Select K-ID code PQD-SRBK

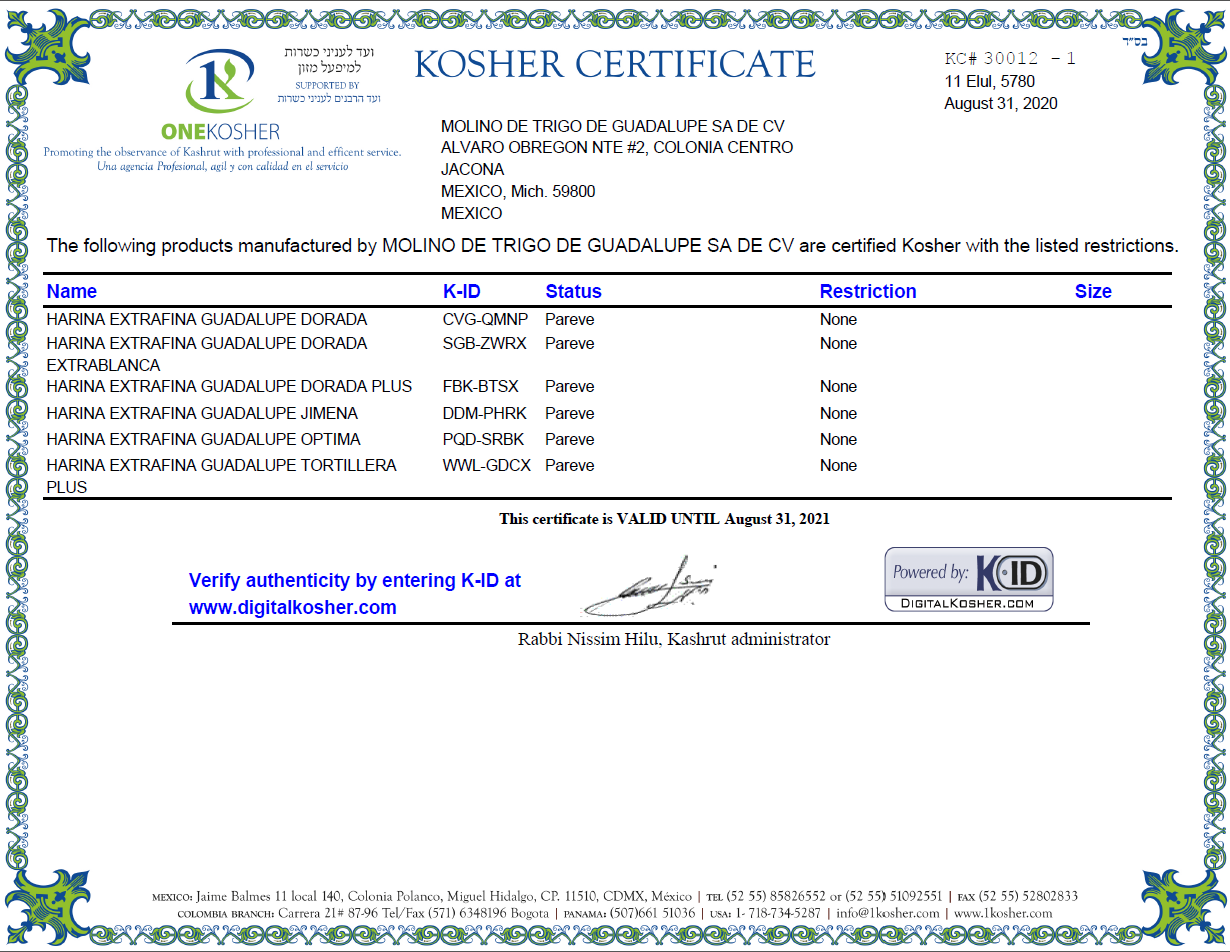484,439
